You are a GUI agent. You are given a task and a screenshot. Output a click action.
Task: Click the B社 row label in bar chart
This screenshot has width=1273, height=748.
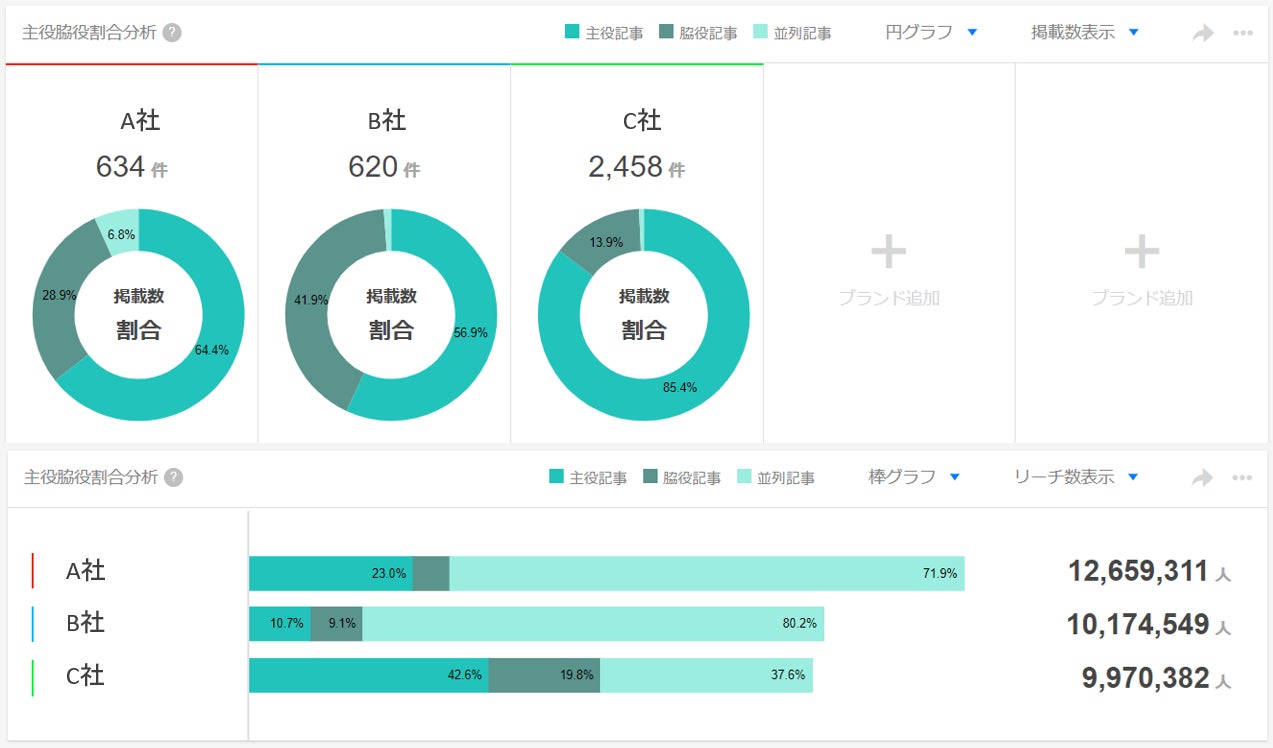click(85, 623)
